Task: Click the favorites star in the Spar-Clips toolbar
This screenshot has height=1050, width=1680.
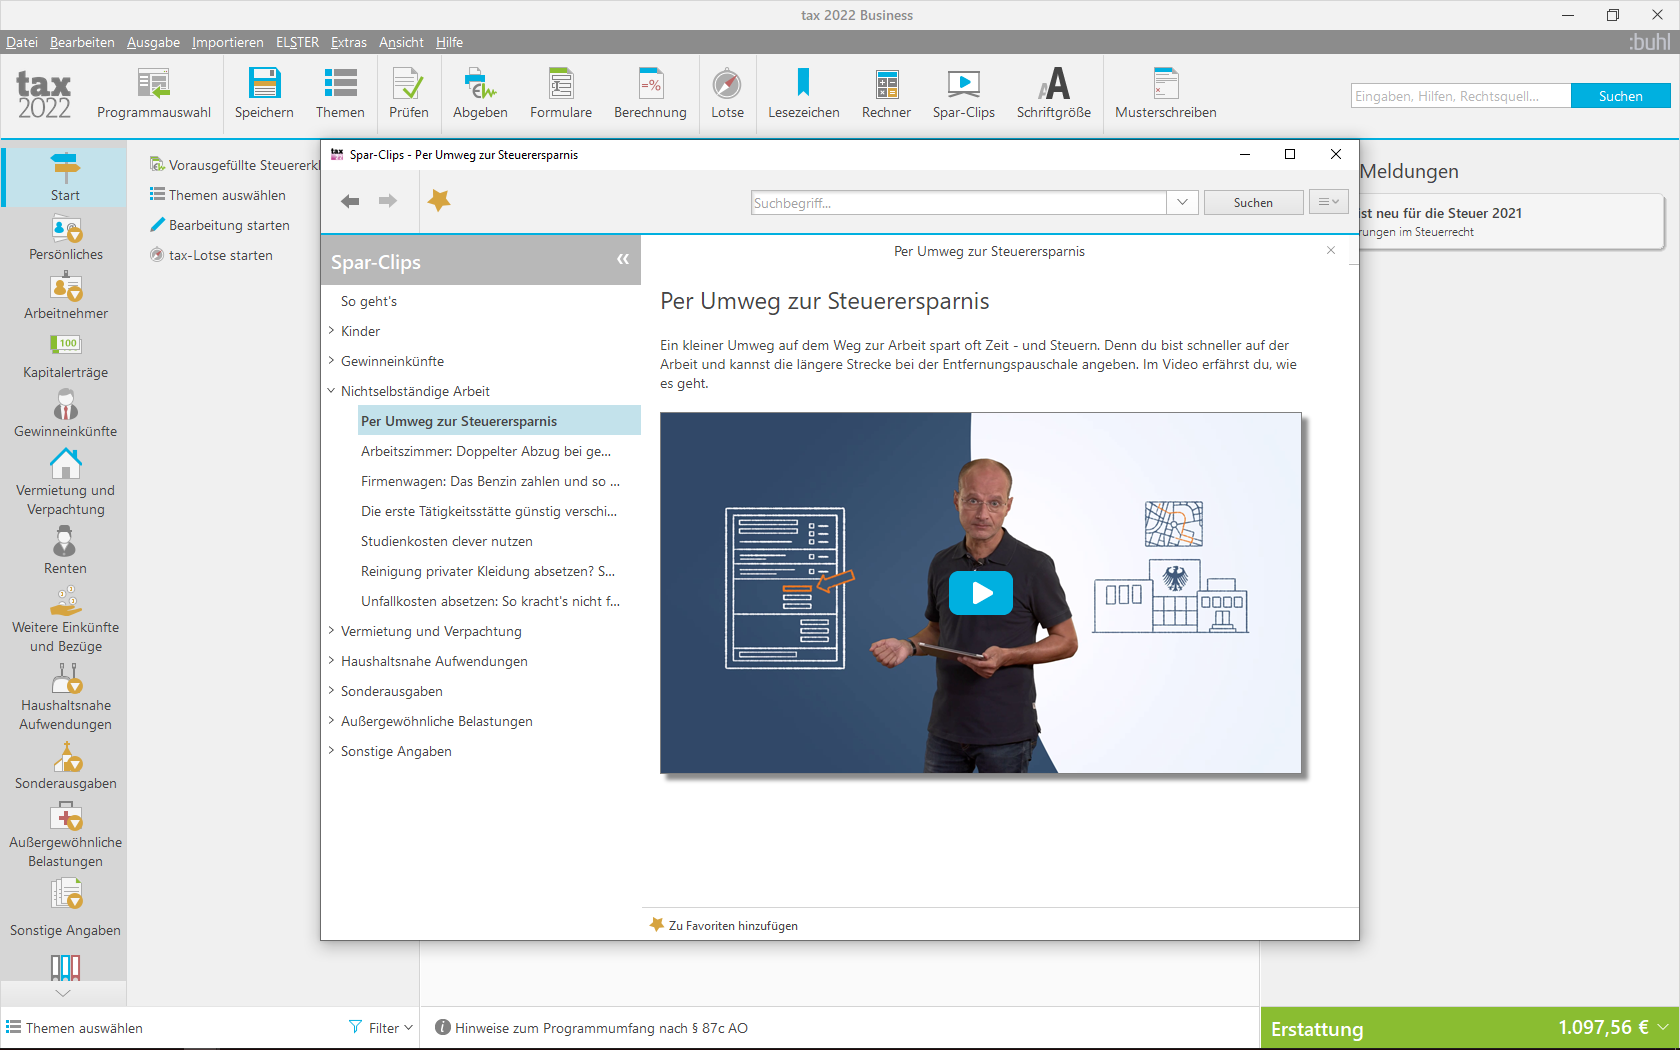Action: pyautogui.click(x=439, y=201)
